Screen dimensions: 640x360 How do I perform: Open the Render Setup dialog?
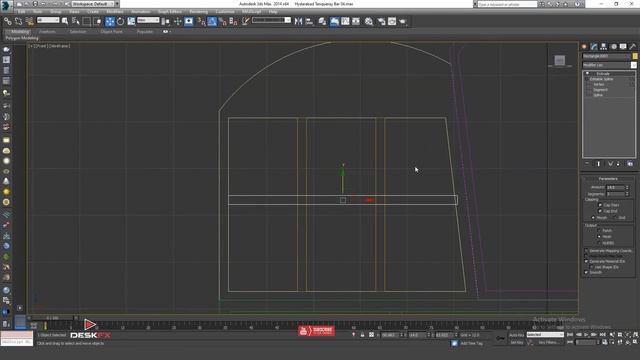382,21
